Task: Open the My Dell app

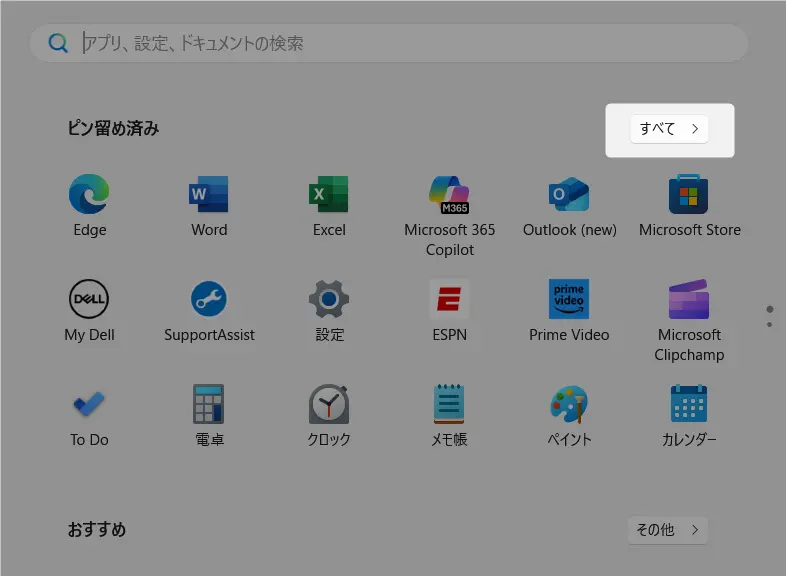Action: (x=89, y=310)
